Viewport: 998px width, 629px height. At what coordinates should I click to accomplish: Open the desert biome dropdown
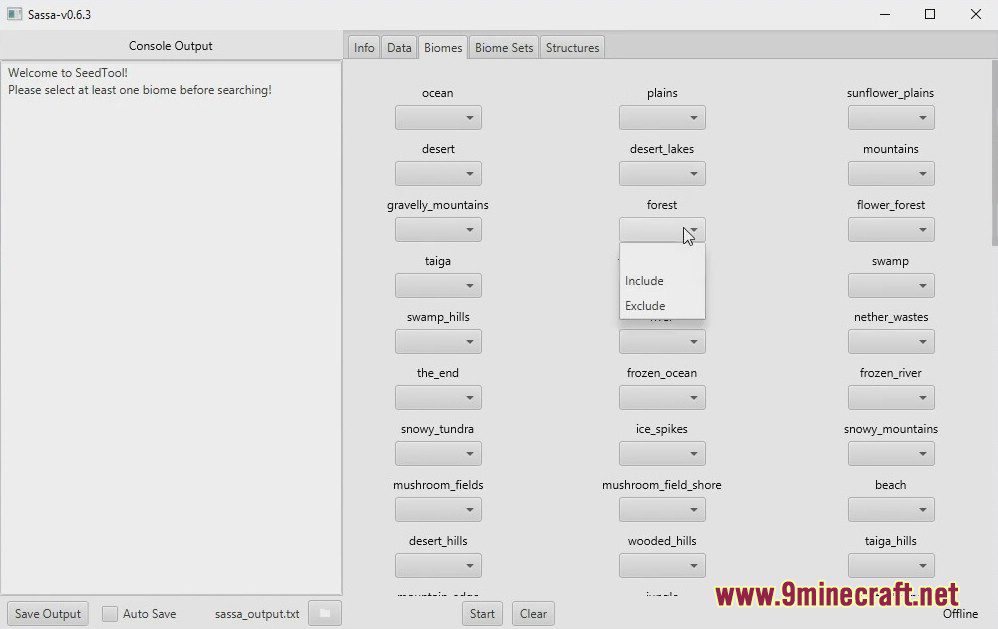click(438, 174)
